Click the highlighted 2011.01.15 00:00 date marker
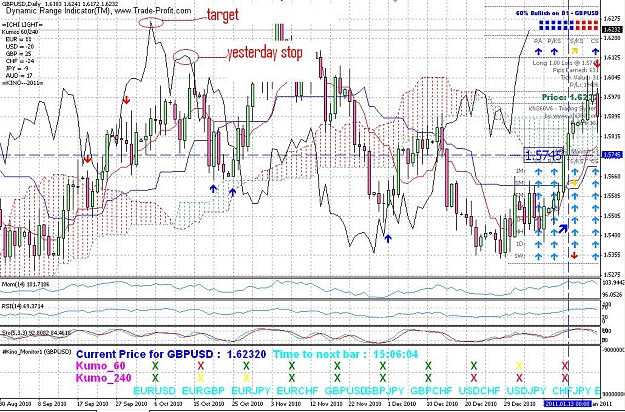Viewport: 625px width, 412px height. pyautogui.click(x=569, y=404)
